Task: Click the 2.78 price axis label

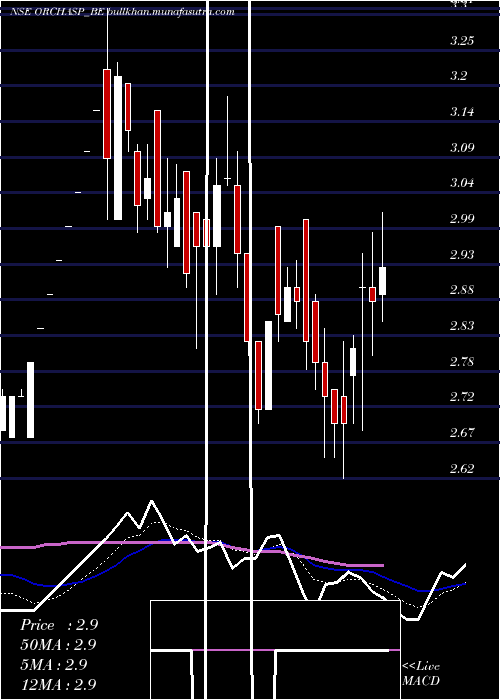Action: pos(462,361)
